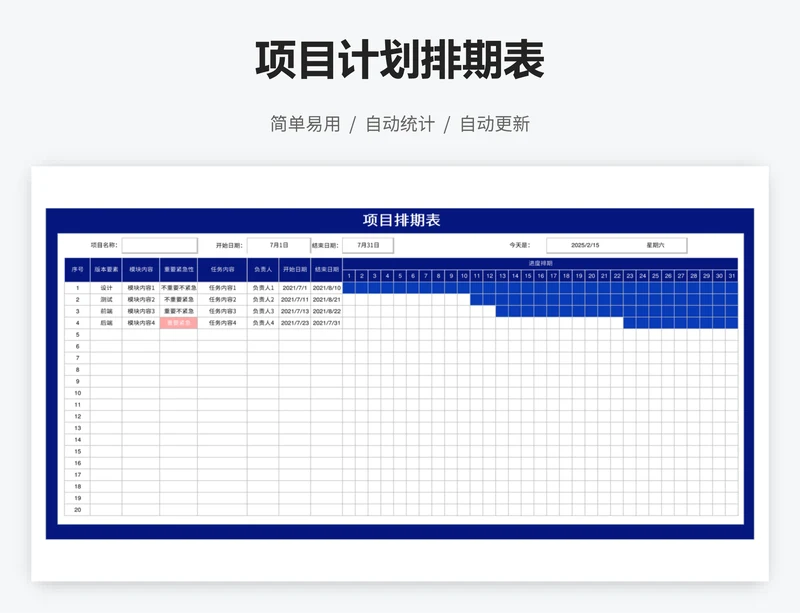Select the 结束日期 column header in table
Viewport: 800px width, 613px height.
(x=327, y=269)
